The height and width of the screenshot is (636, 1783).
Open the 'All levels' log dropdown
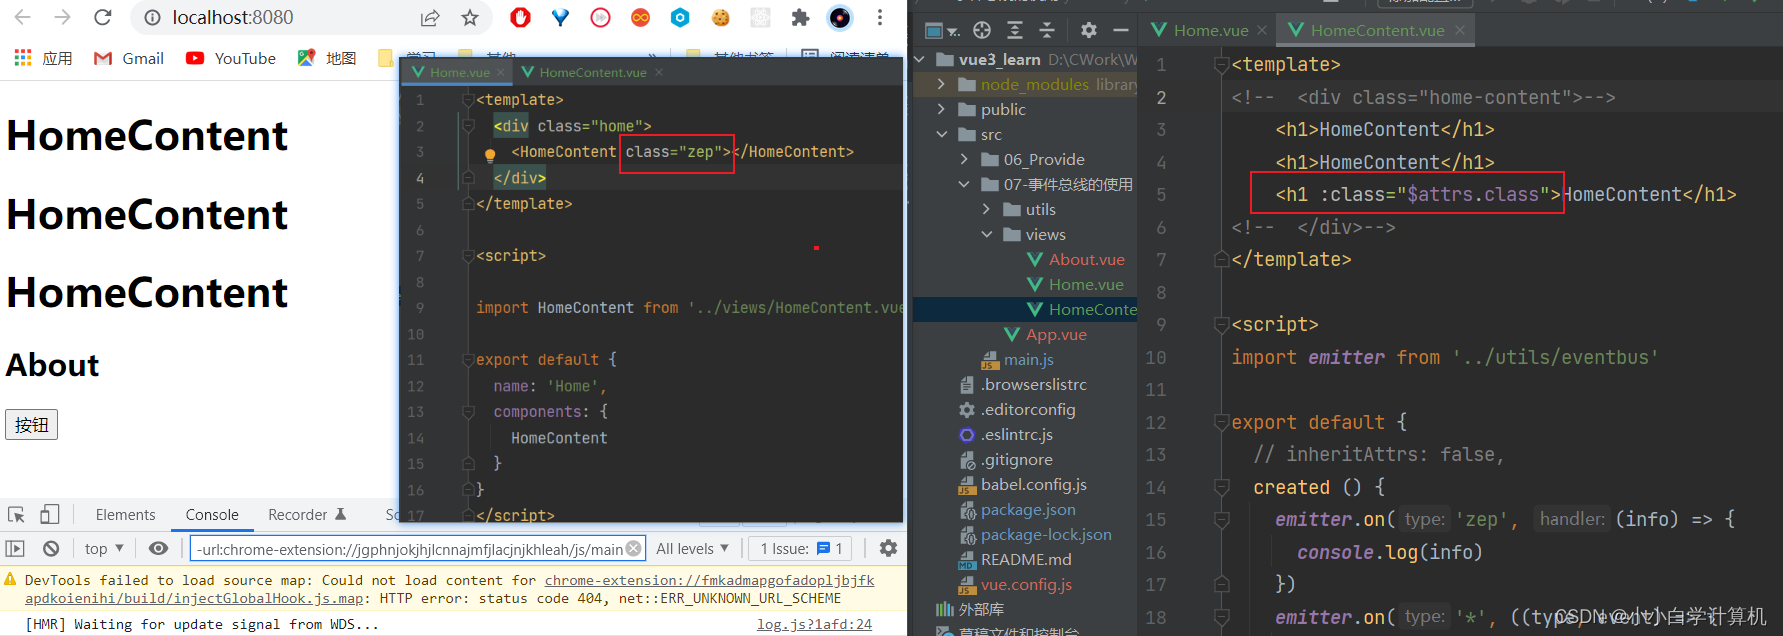pyautogui.click(x=692, y=548)
